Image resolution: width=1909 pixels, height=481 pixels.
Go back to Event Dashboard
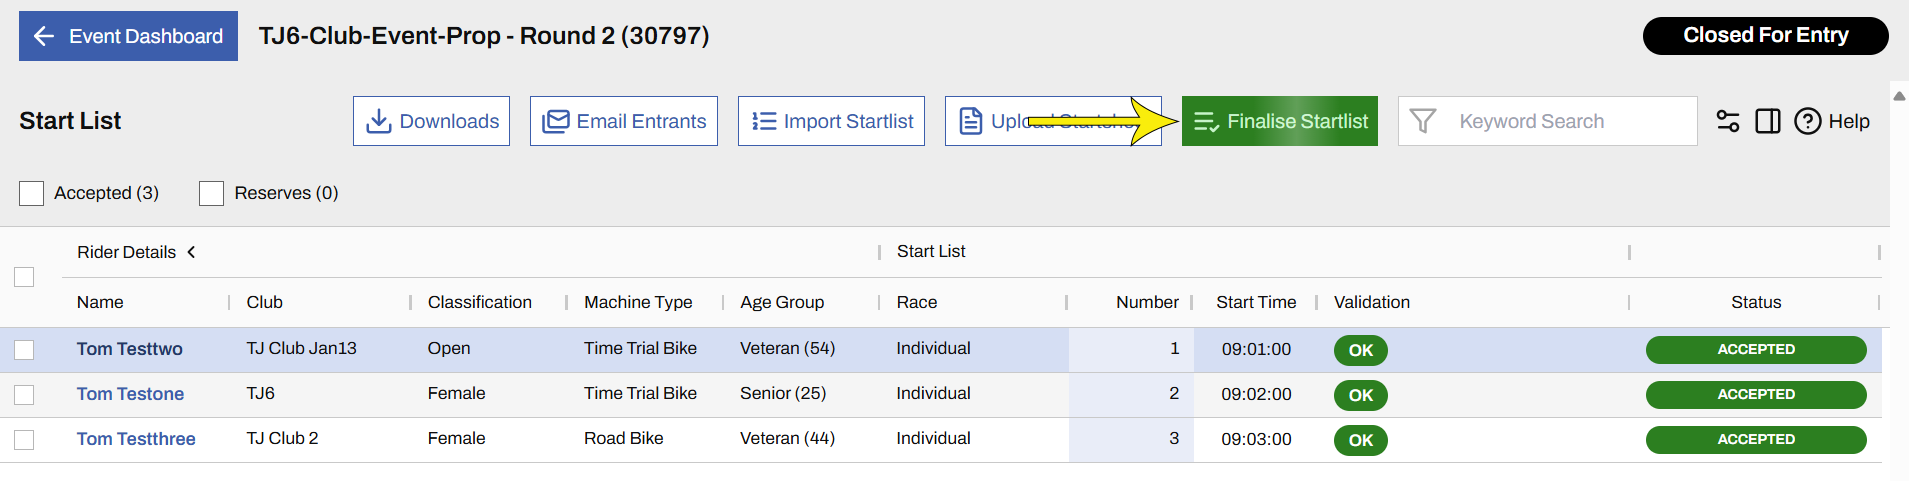(128, 36)
